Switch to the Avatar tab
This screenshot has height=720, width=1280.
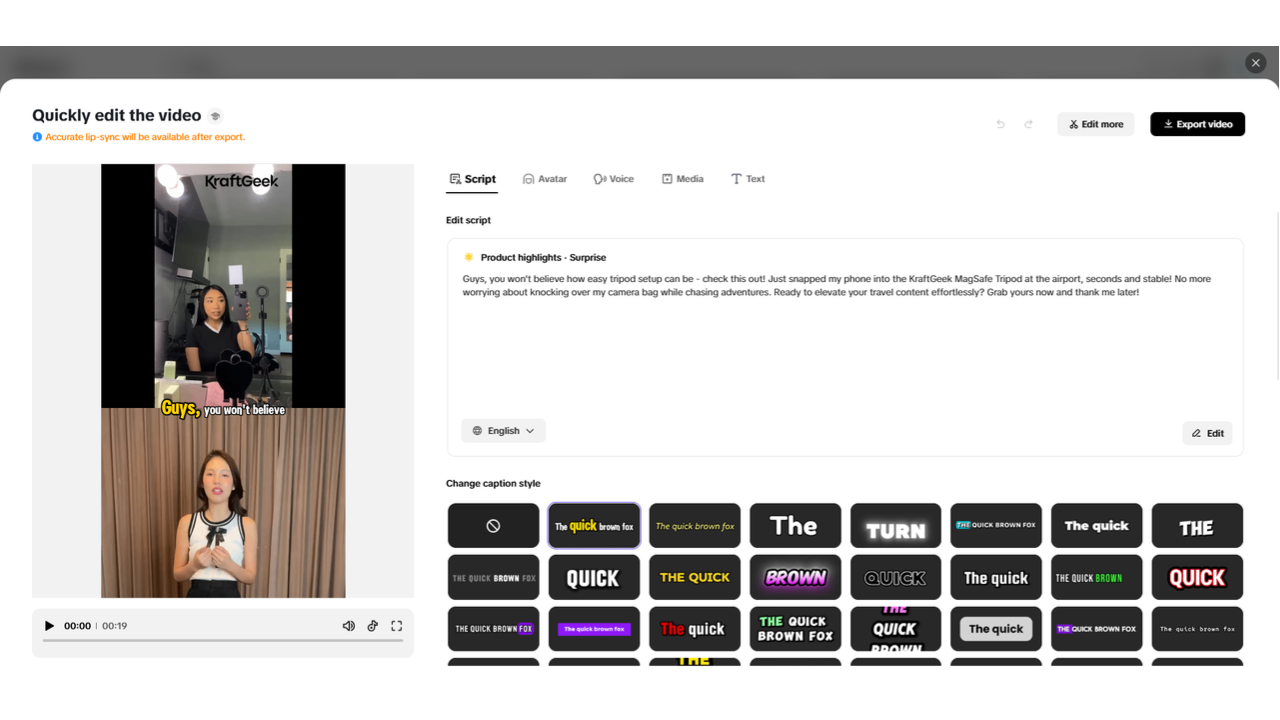click(x=545, y=178)
